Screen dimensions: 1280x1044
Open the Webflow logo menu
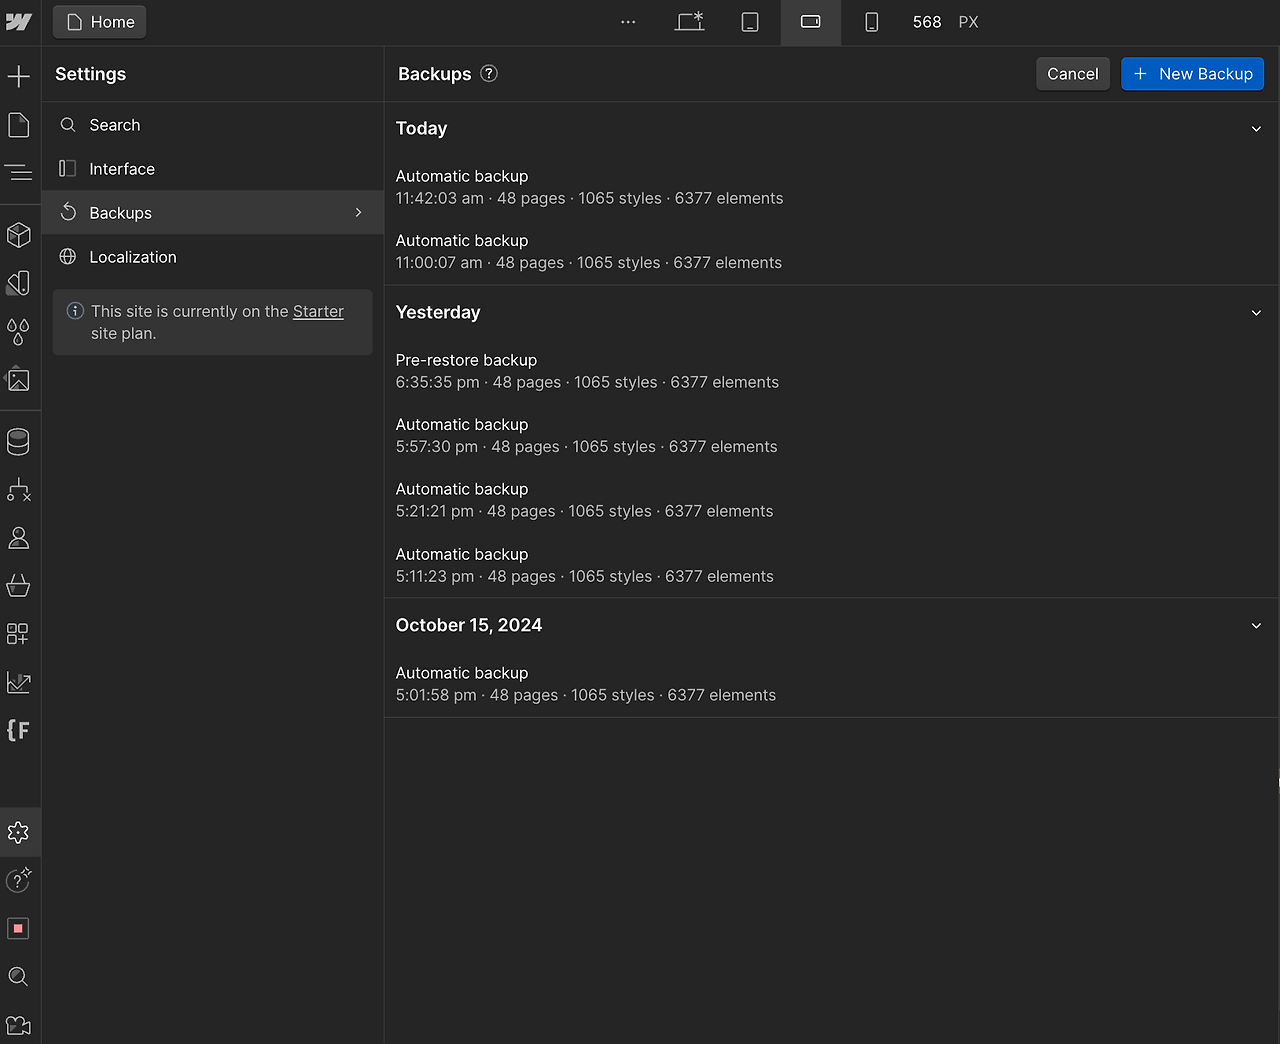[19, 22]
